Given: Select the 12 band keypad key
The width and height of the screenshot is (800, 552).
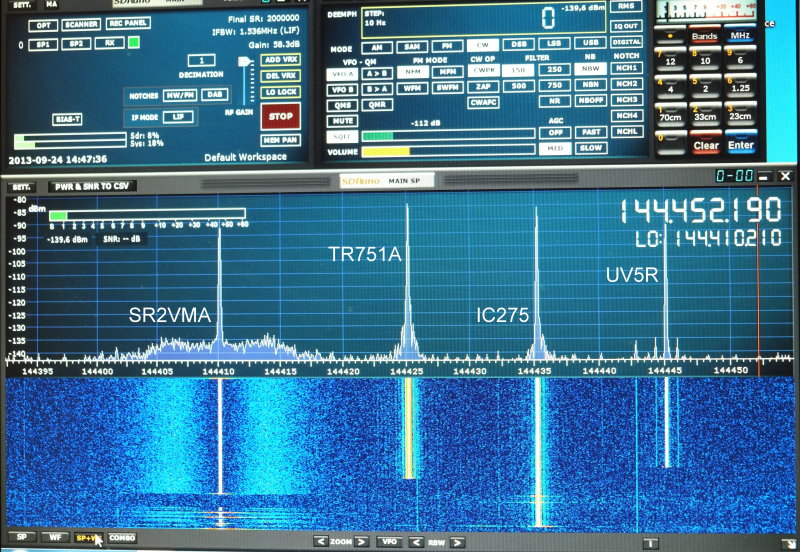Looking at the screenshot, I should click(x=670, y=58).
